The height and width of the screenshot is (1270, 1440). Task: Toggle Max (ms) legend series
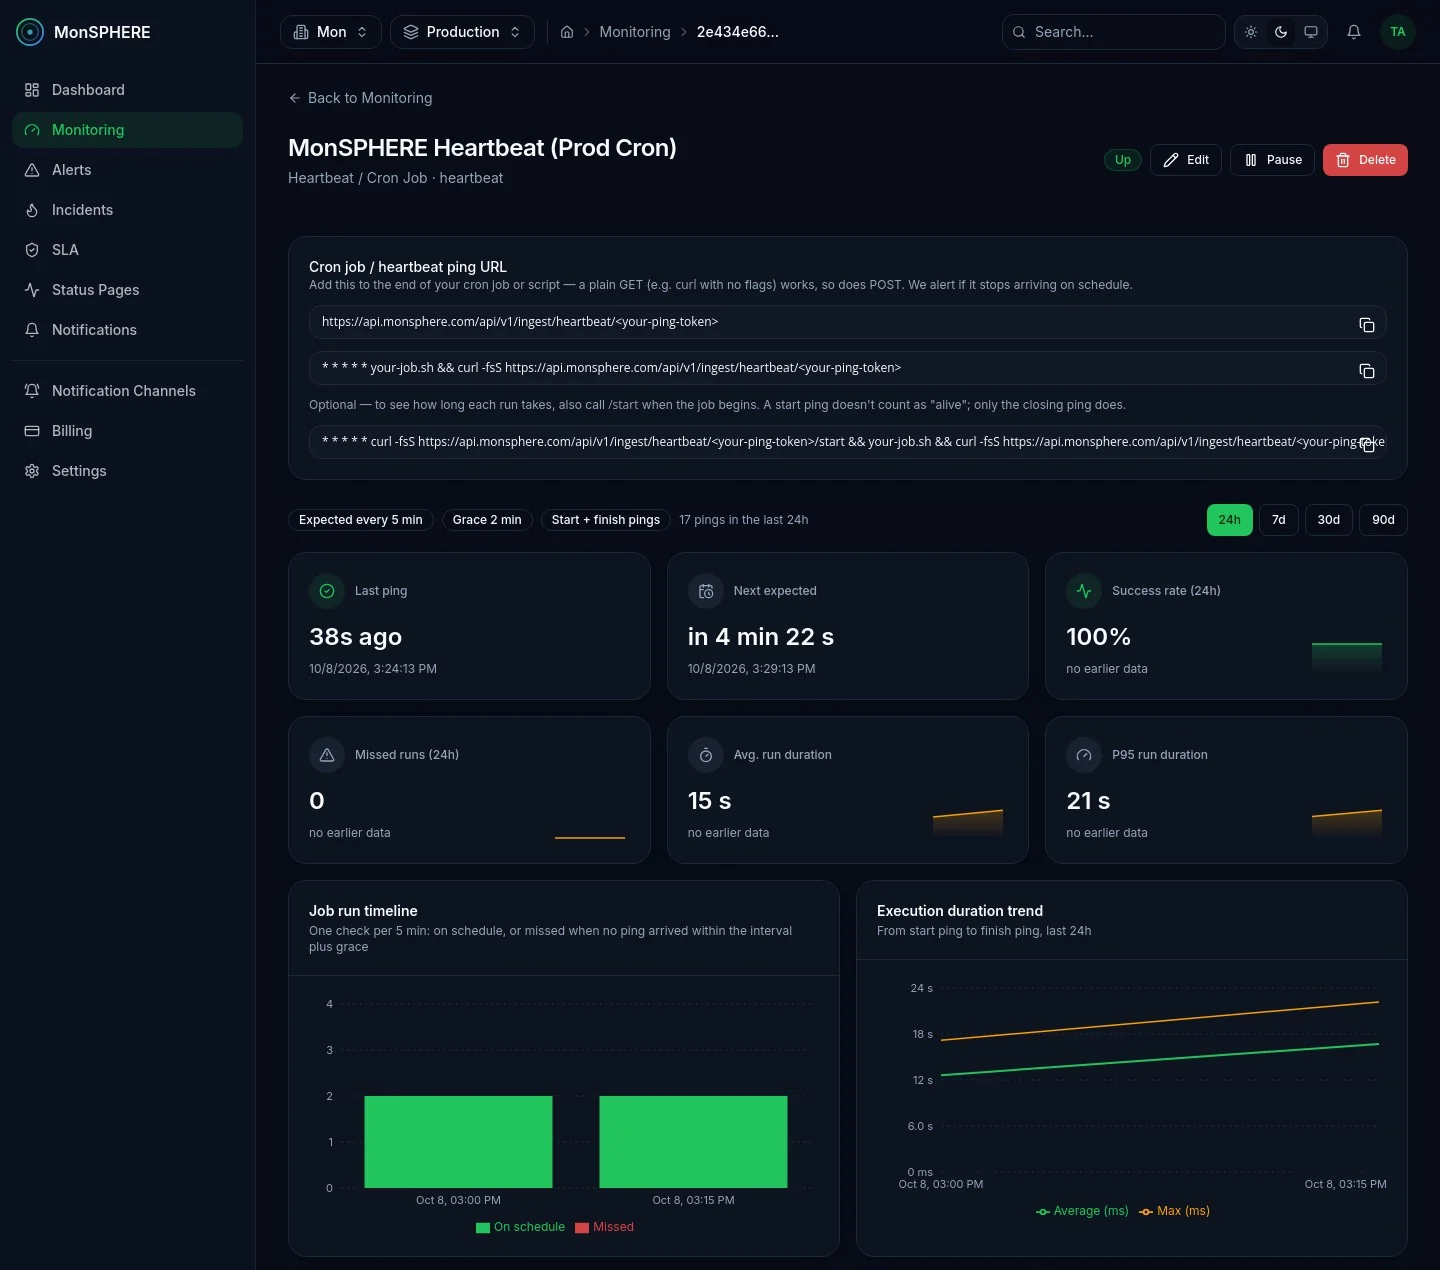click(1174, 1211)
